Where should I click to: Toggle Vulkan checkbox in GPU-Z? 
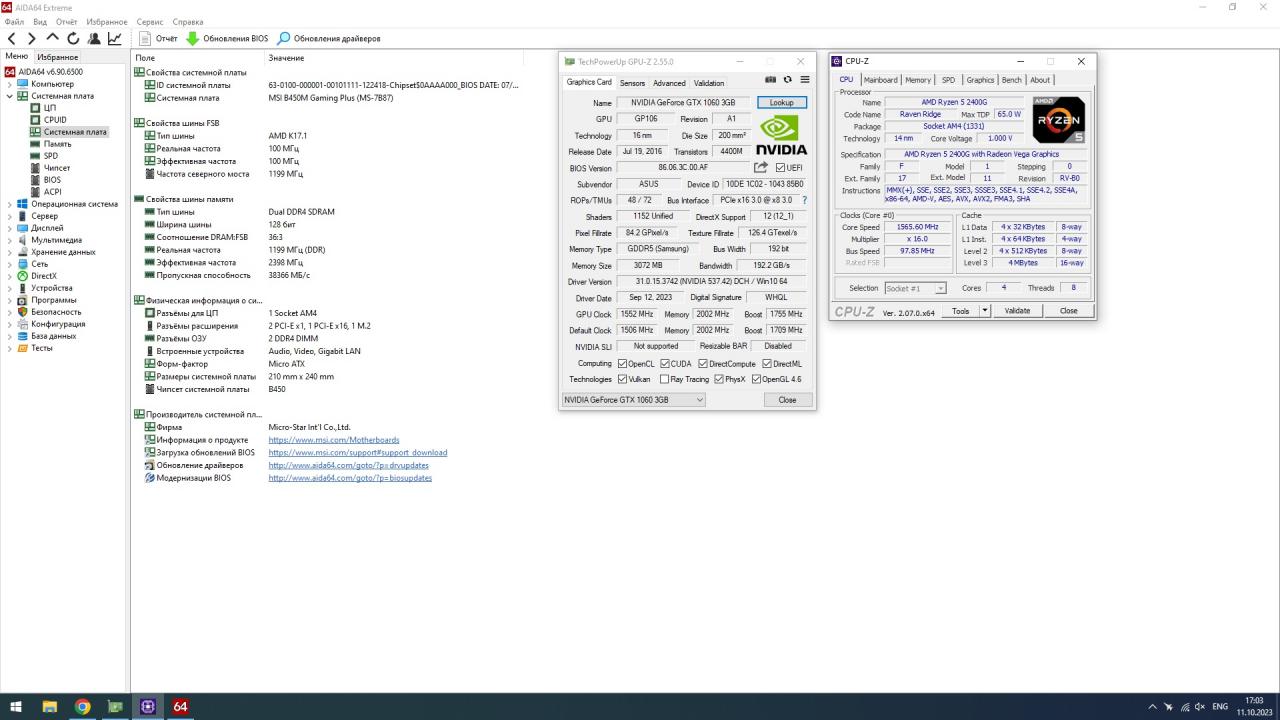pos(622,379)
